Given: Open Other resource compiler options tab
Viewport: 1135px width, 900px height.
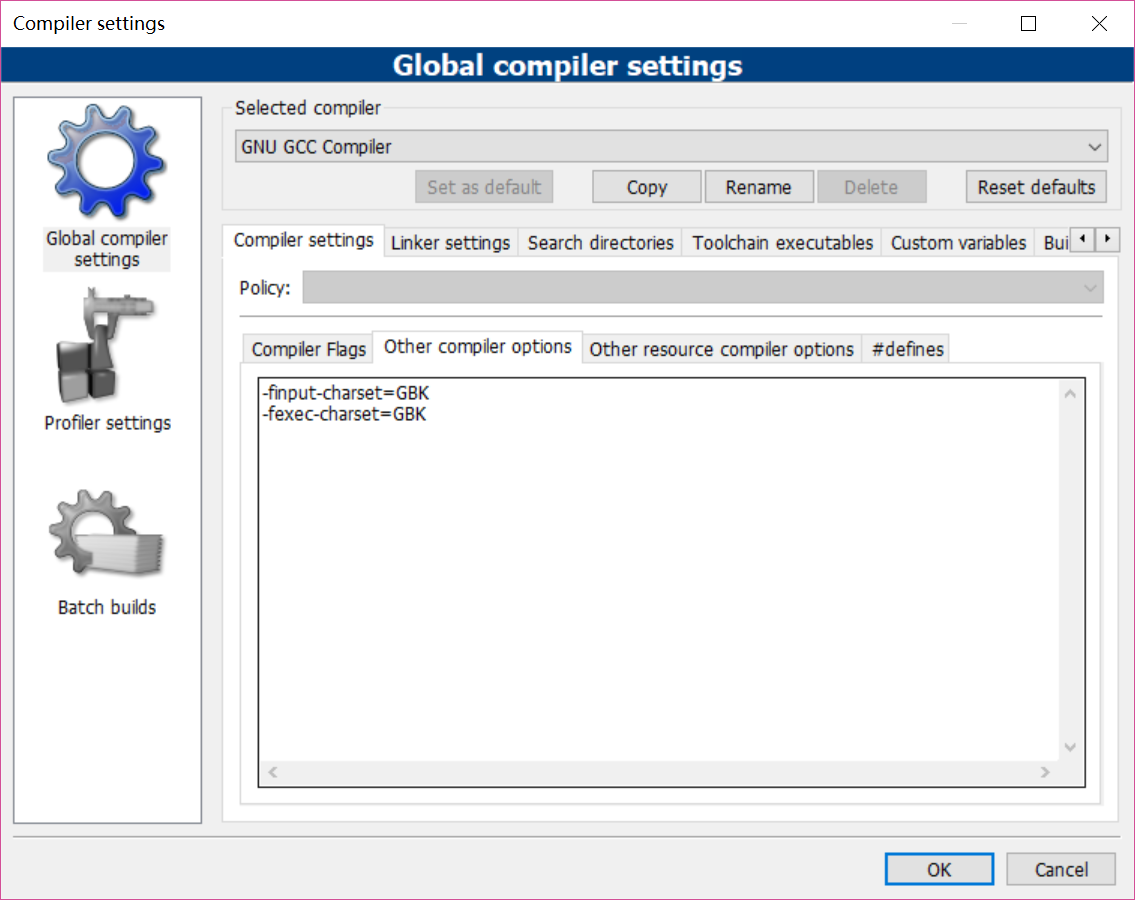Looking at the screenshot, I should 722,349.
